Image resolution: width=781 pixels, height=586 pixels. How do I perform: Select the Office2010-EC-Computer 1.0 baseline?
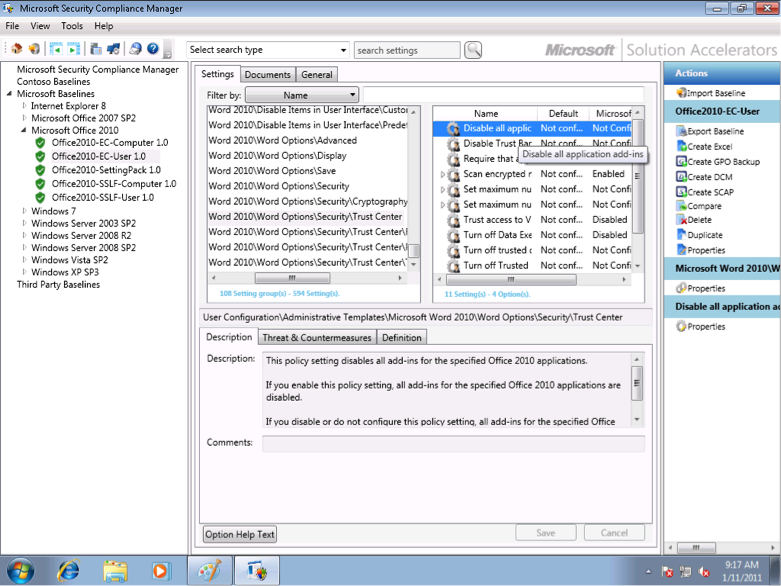click(x=110, y=142)
